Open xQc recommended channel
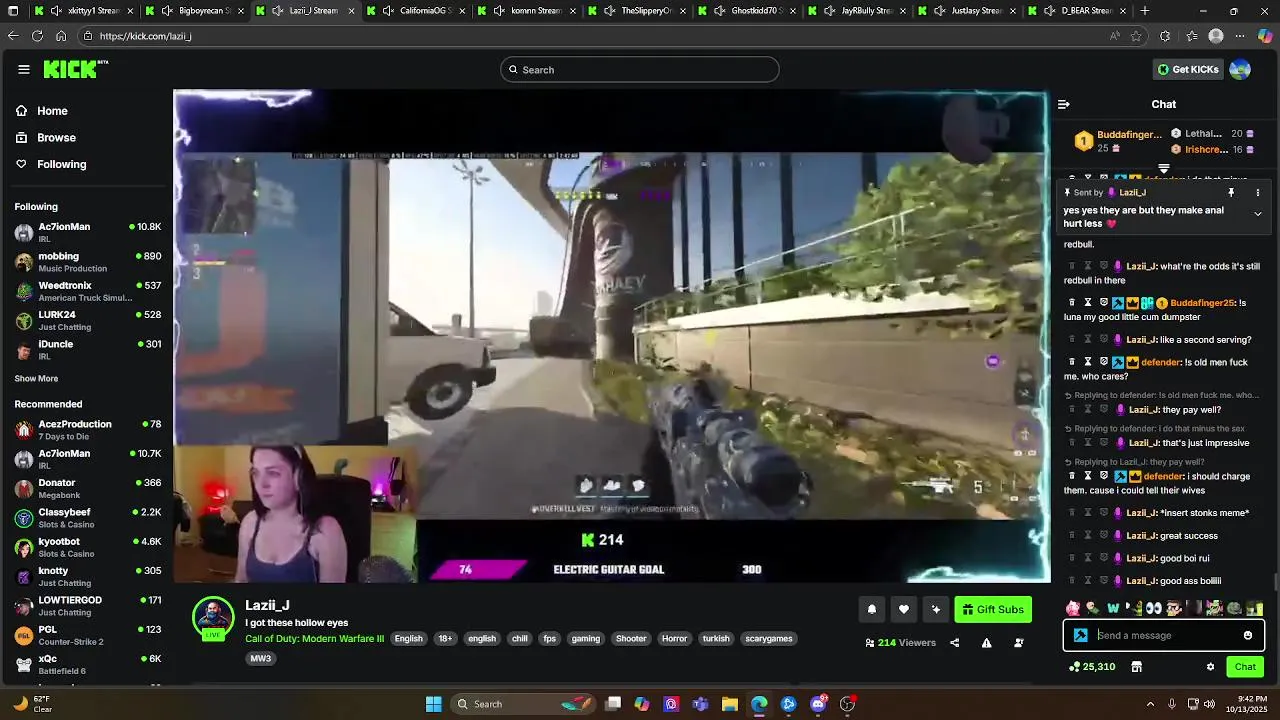 [x=88, y=665]
